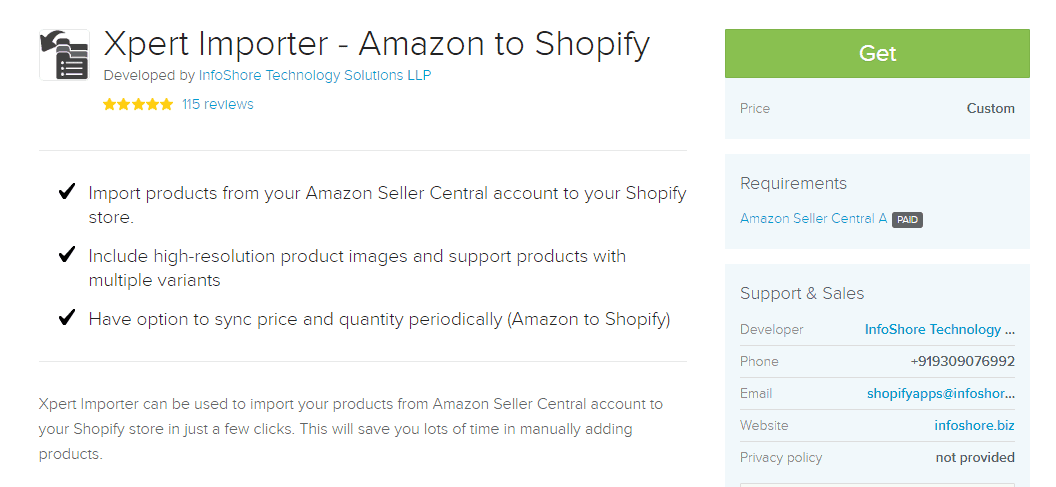Viewport: 1056px width, 487px height.
Task: Click the phone number +919309076992
Action: [x=962, y=362]
